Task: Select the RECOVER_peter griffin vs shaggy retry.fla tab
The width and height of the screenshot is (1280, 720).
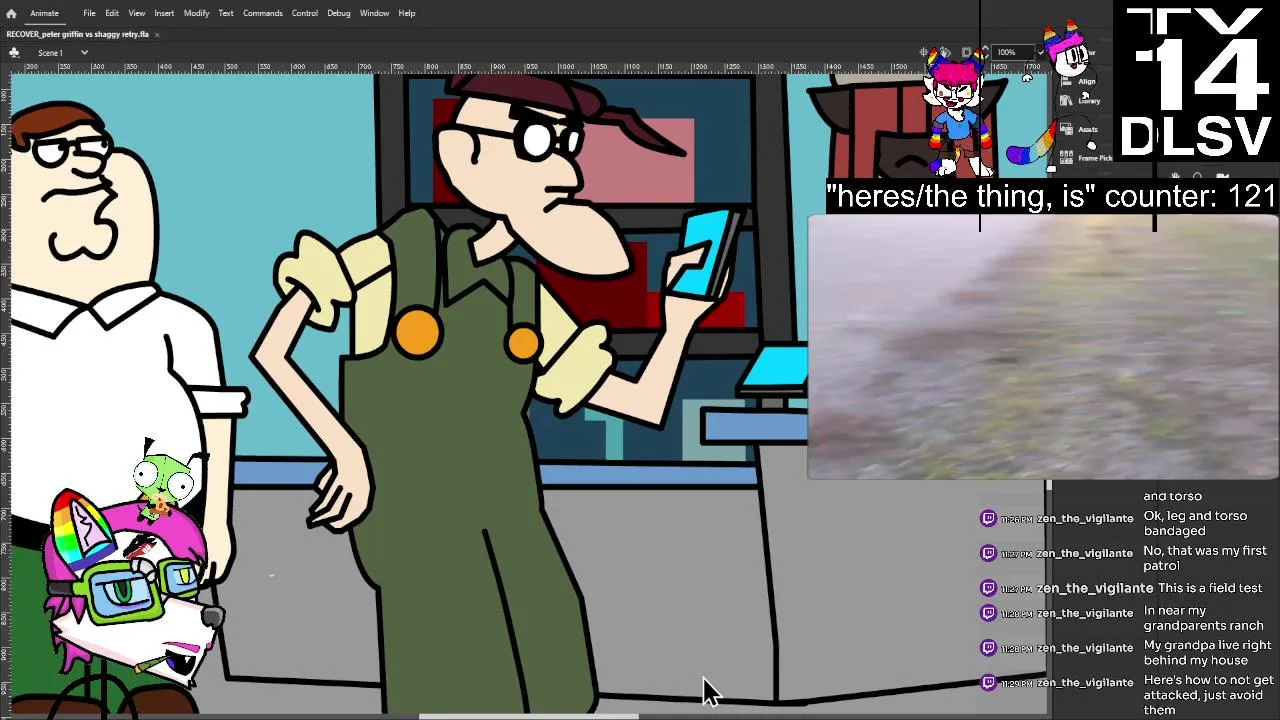Action: (77, 34)
